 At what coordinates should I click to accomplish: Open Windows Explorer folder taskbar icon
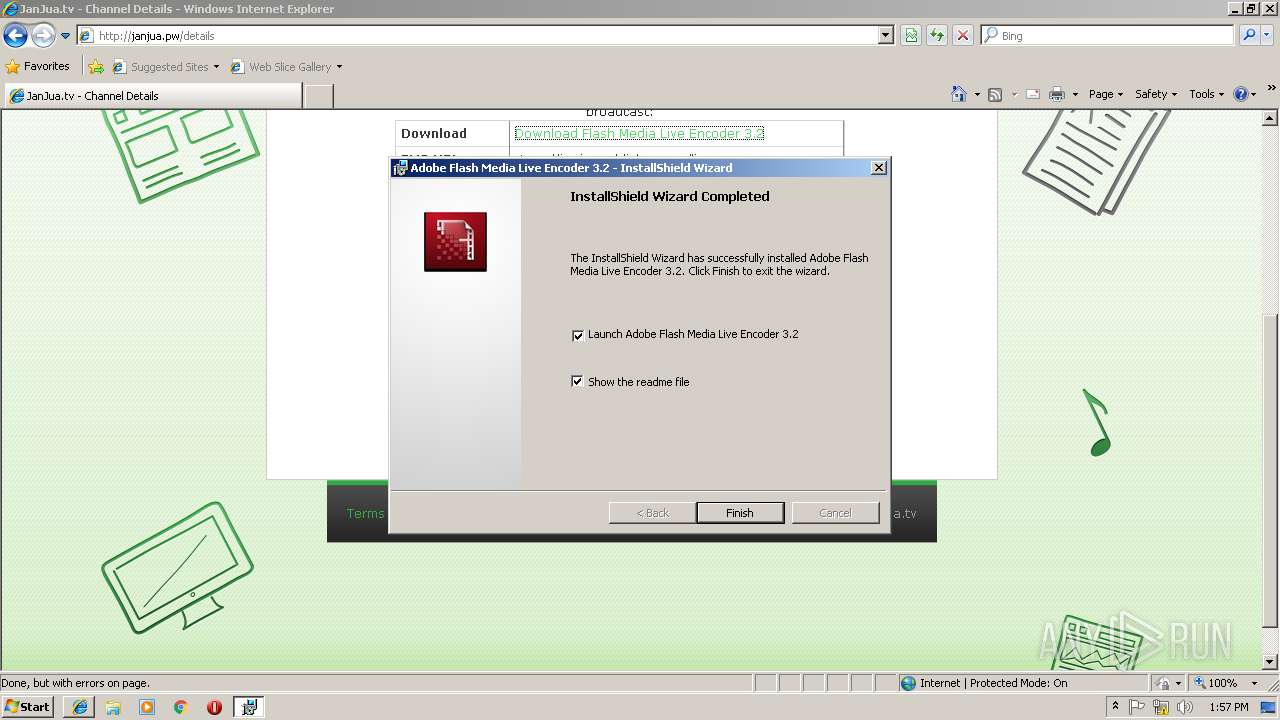coord(113,707)
